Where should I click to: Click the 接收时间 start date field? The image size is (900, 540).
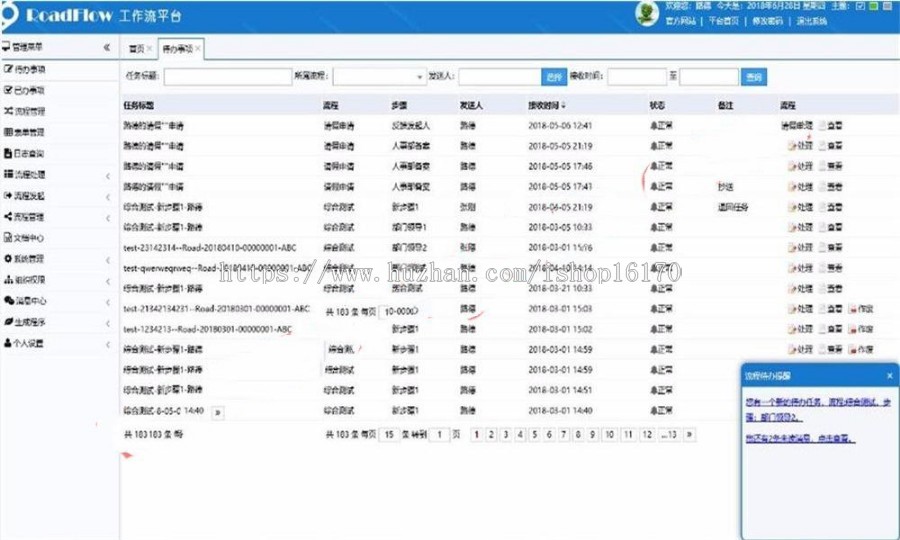coord(637,77)
